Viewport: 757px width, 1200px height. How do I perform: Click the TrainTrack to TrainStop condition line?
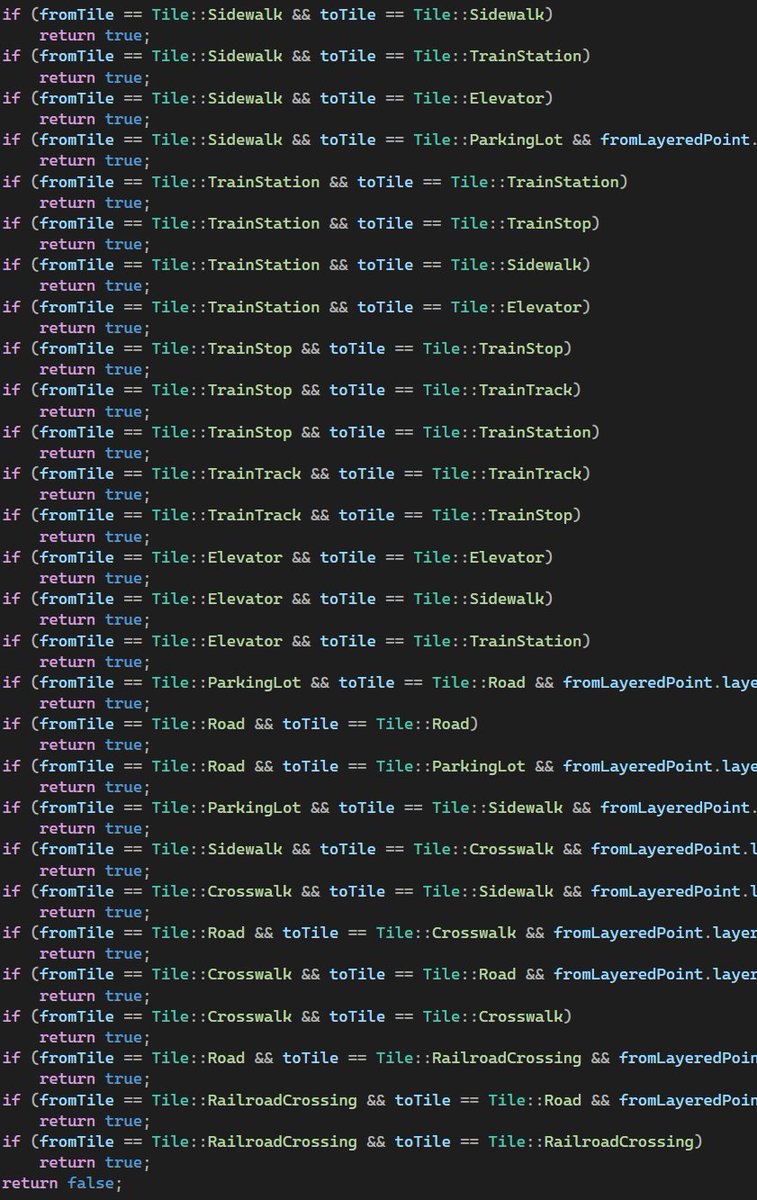click(x=292, y=515)
